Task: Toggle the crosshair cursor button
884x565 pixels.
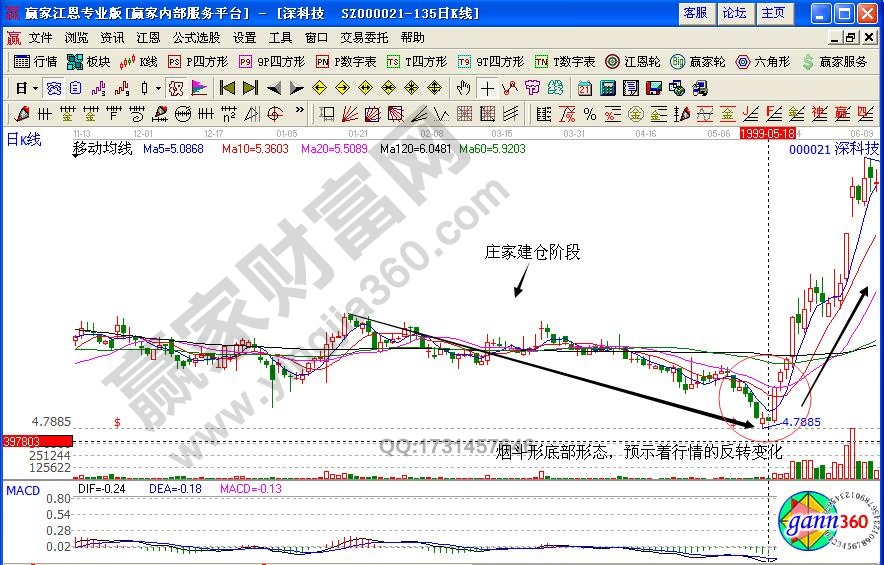Action: (488, 88)
